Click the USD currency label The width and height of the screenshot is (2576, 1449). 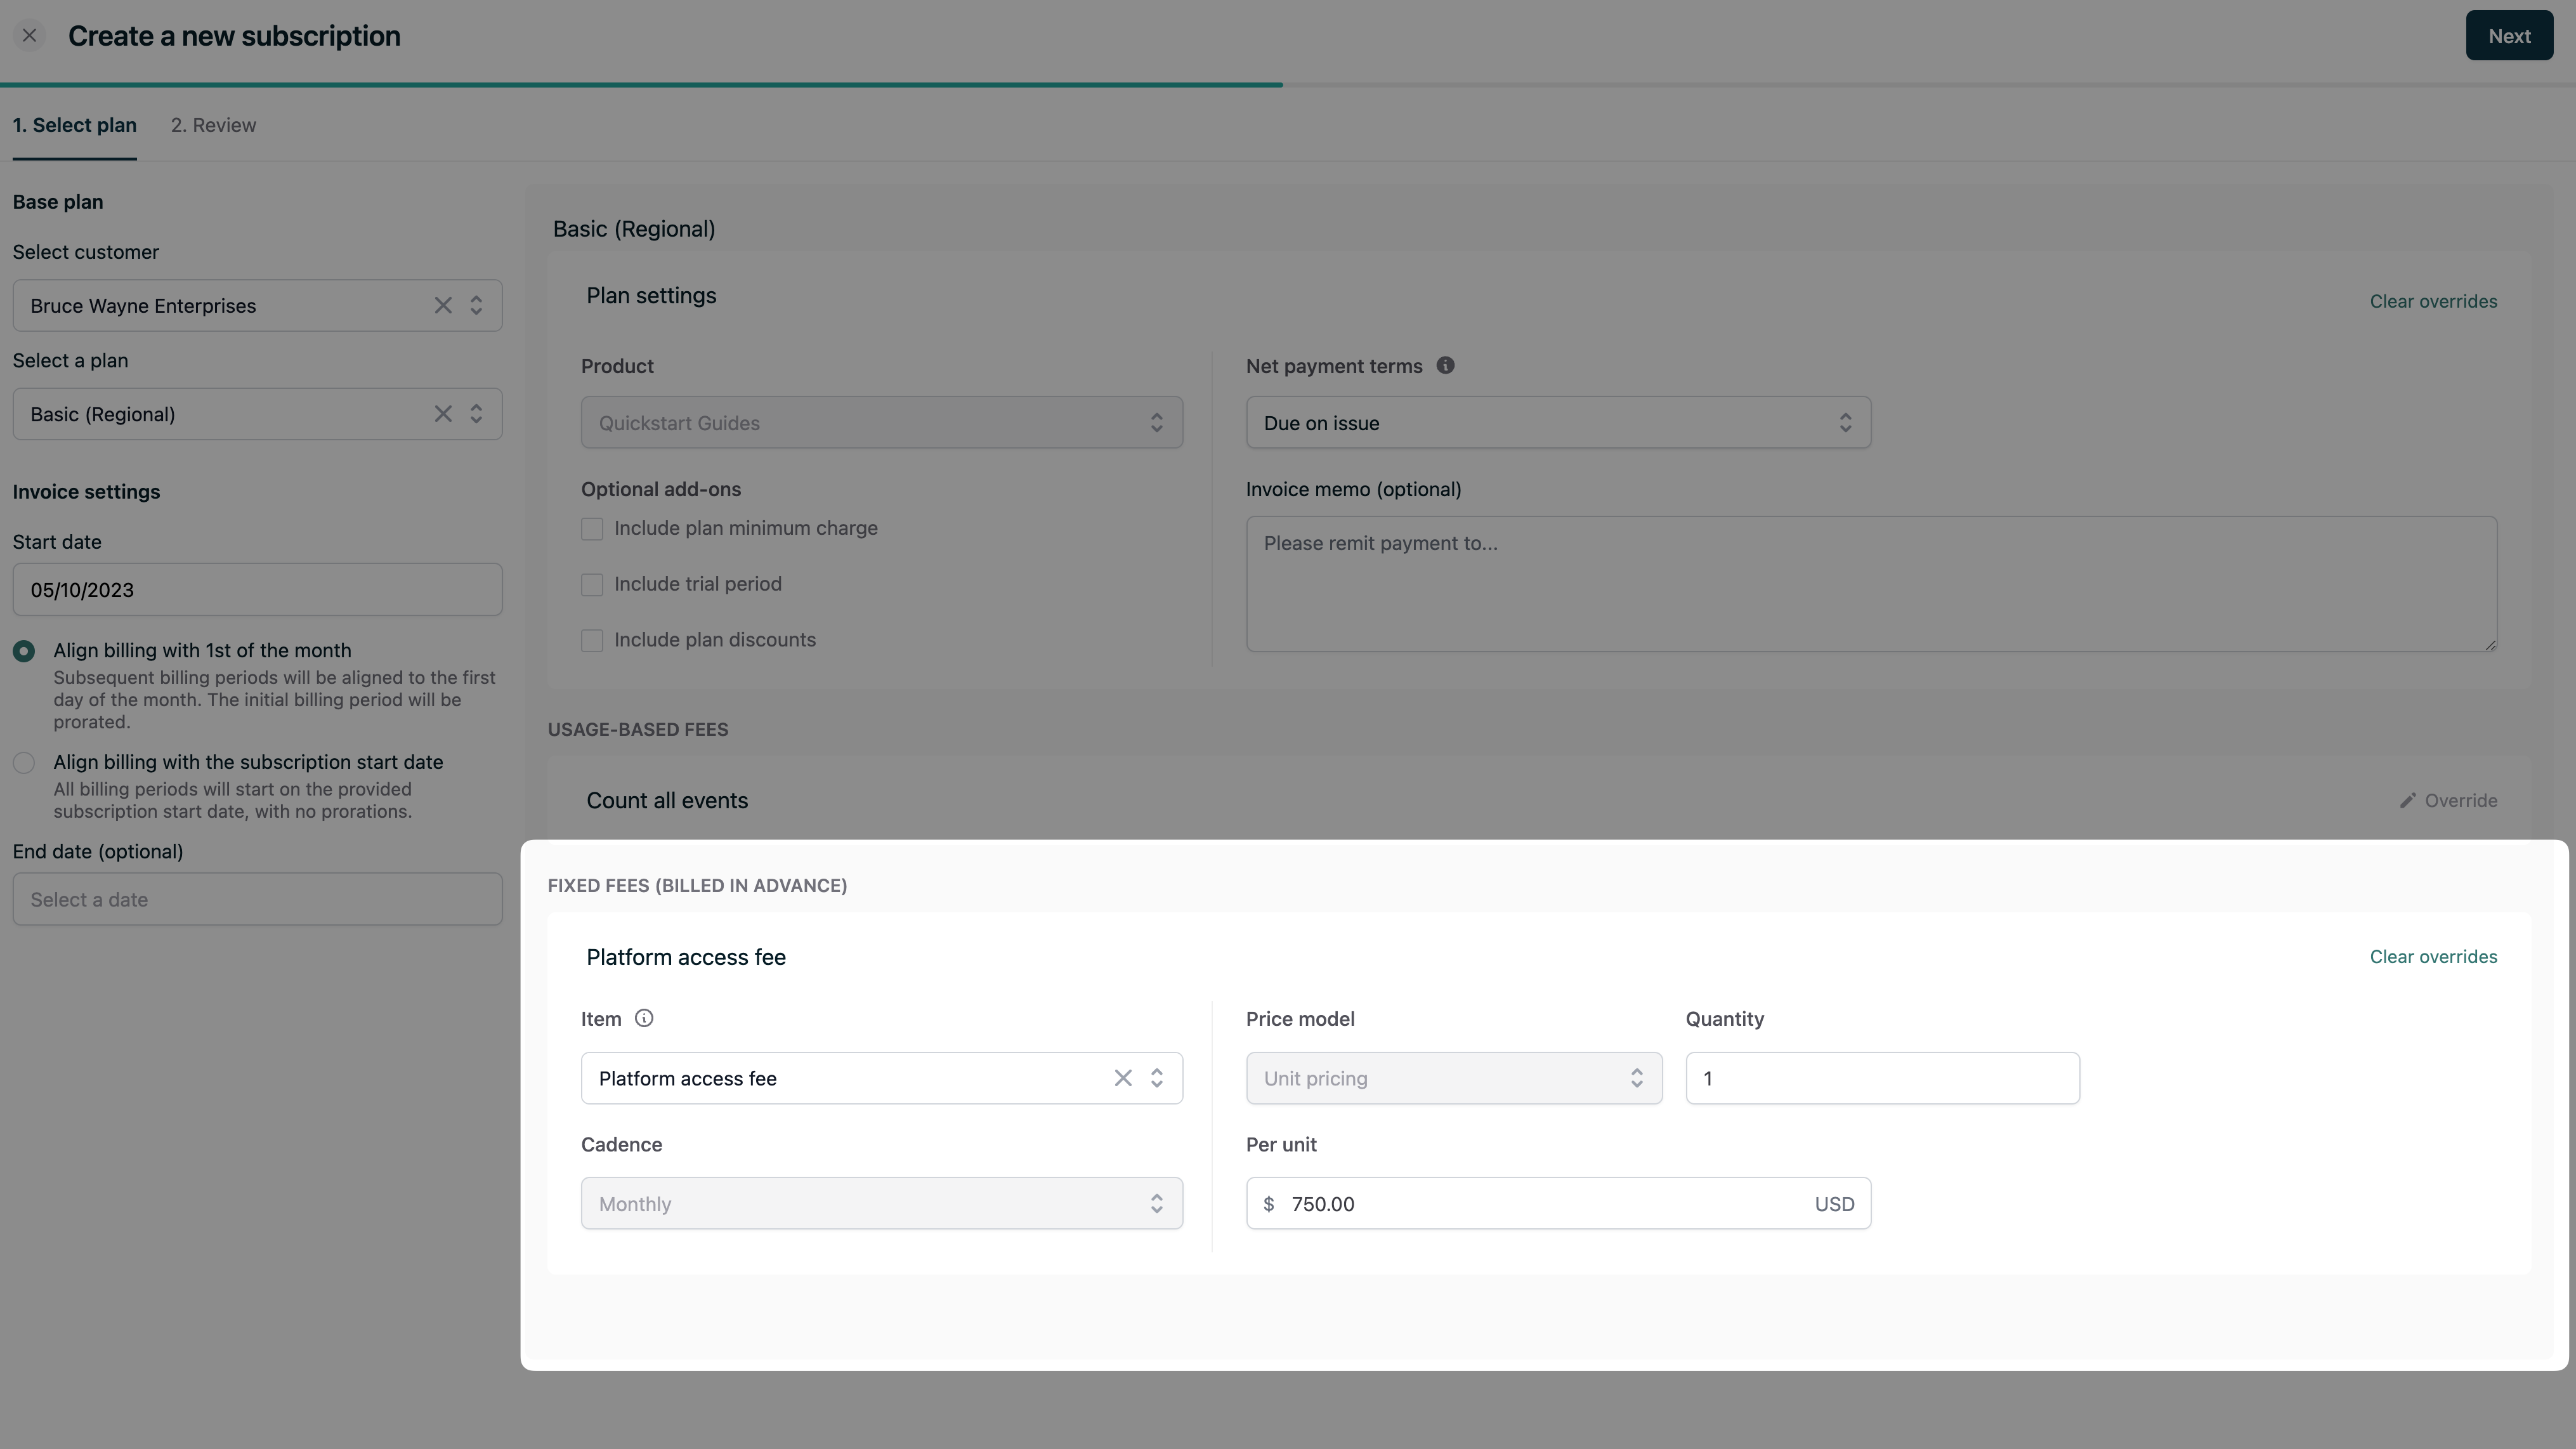click(x=1834, y=1204)
